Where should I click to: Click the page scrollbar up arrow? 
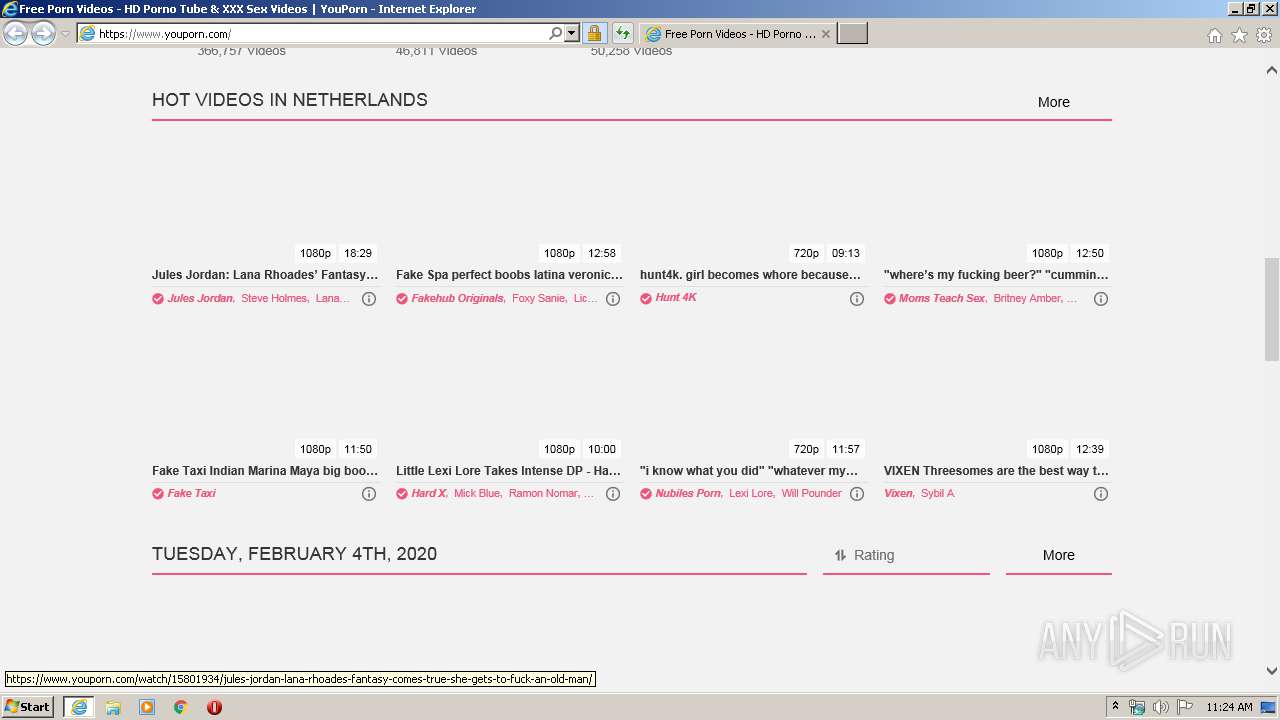coord(1271,70)
